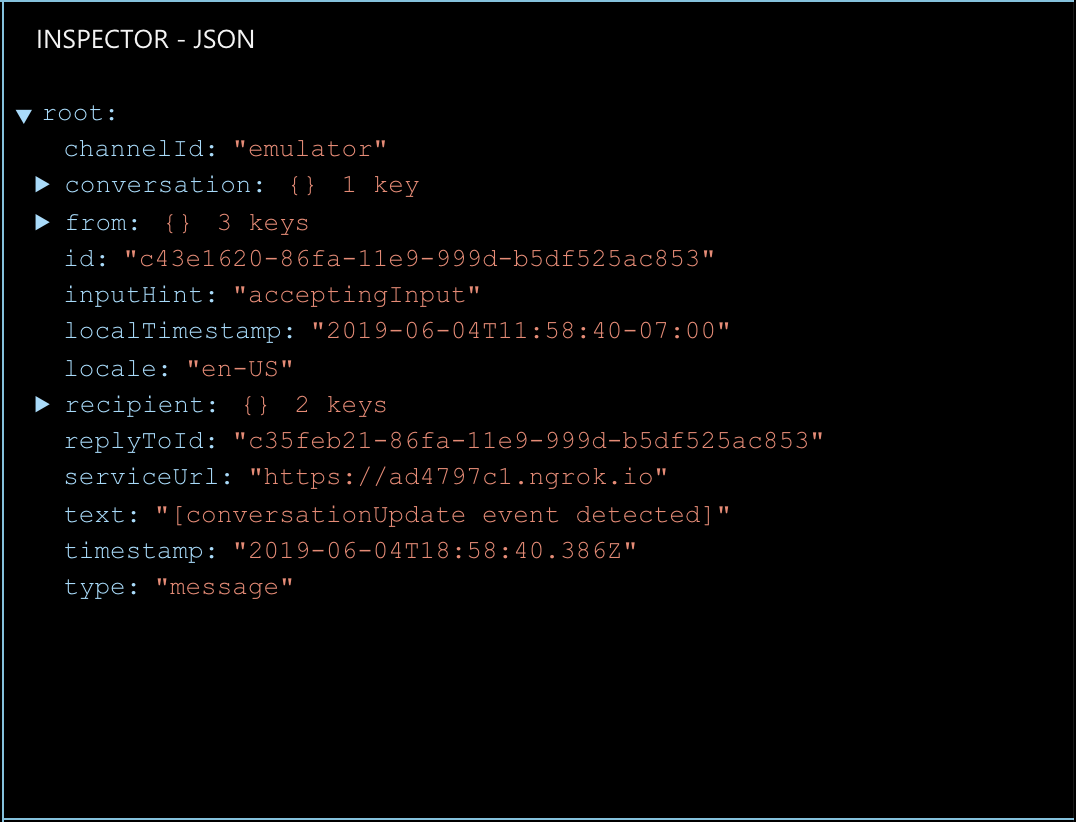Viewport: 1076px width, 822px height.
Task: Click the from key label
Action: point(95,222)
